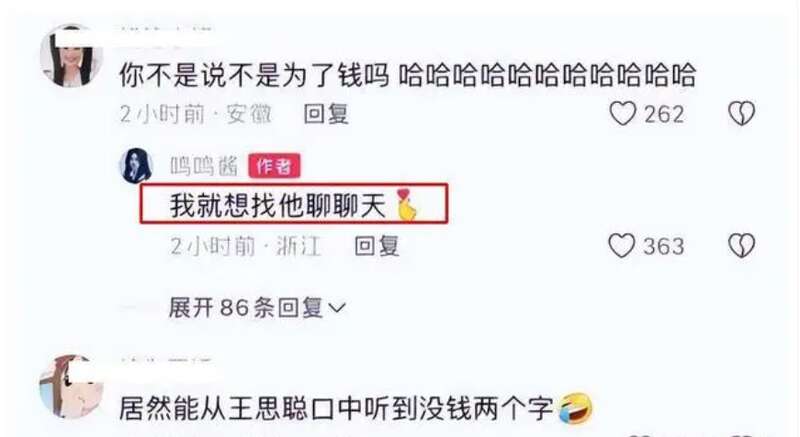Select the comment text 你不是说不是为了钱吗
The width and height of the screenshot is (800, 437).
click(x=254, y=75)
